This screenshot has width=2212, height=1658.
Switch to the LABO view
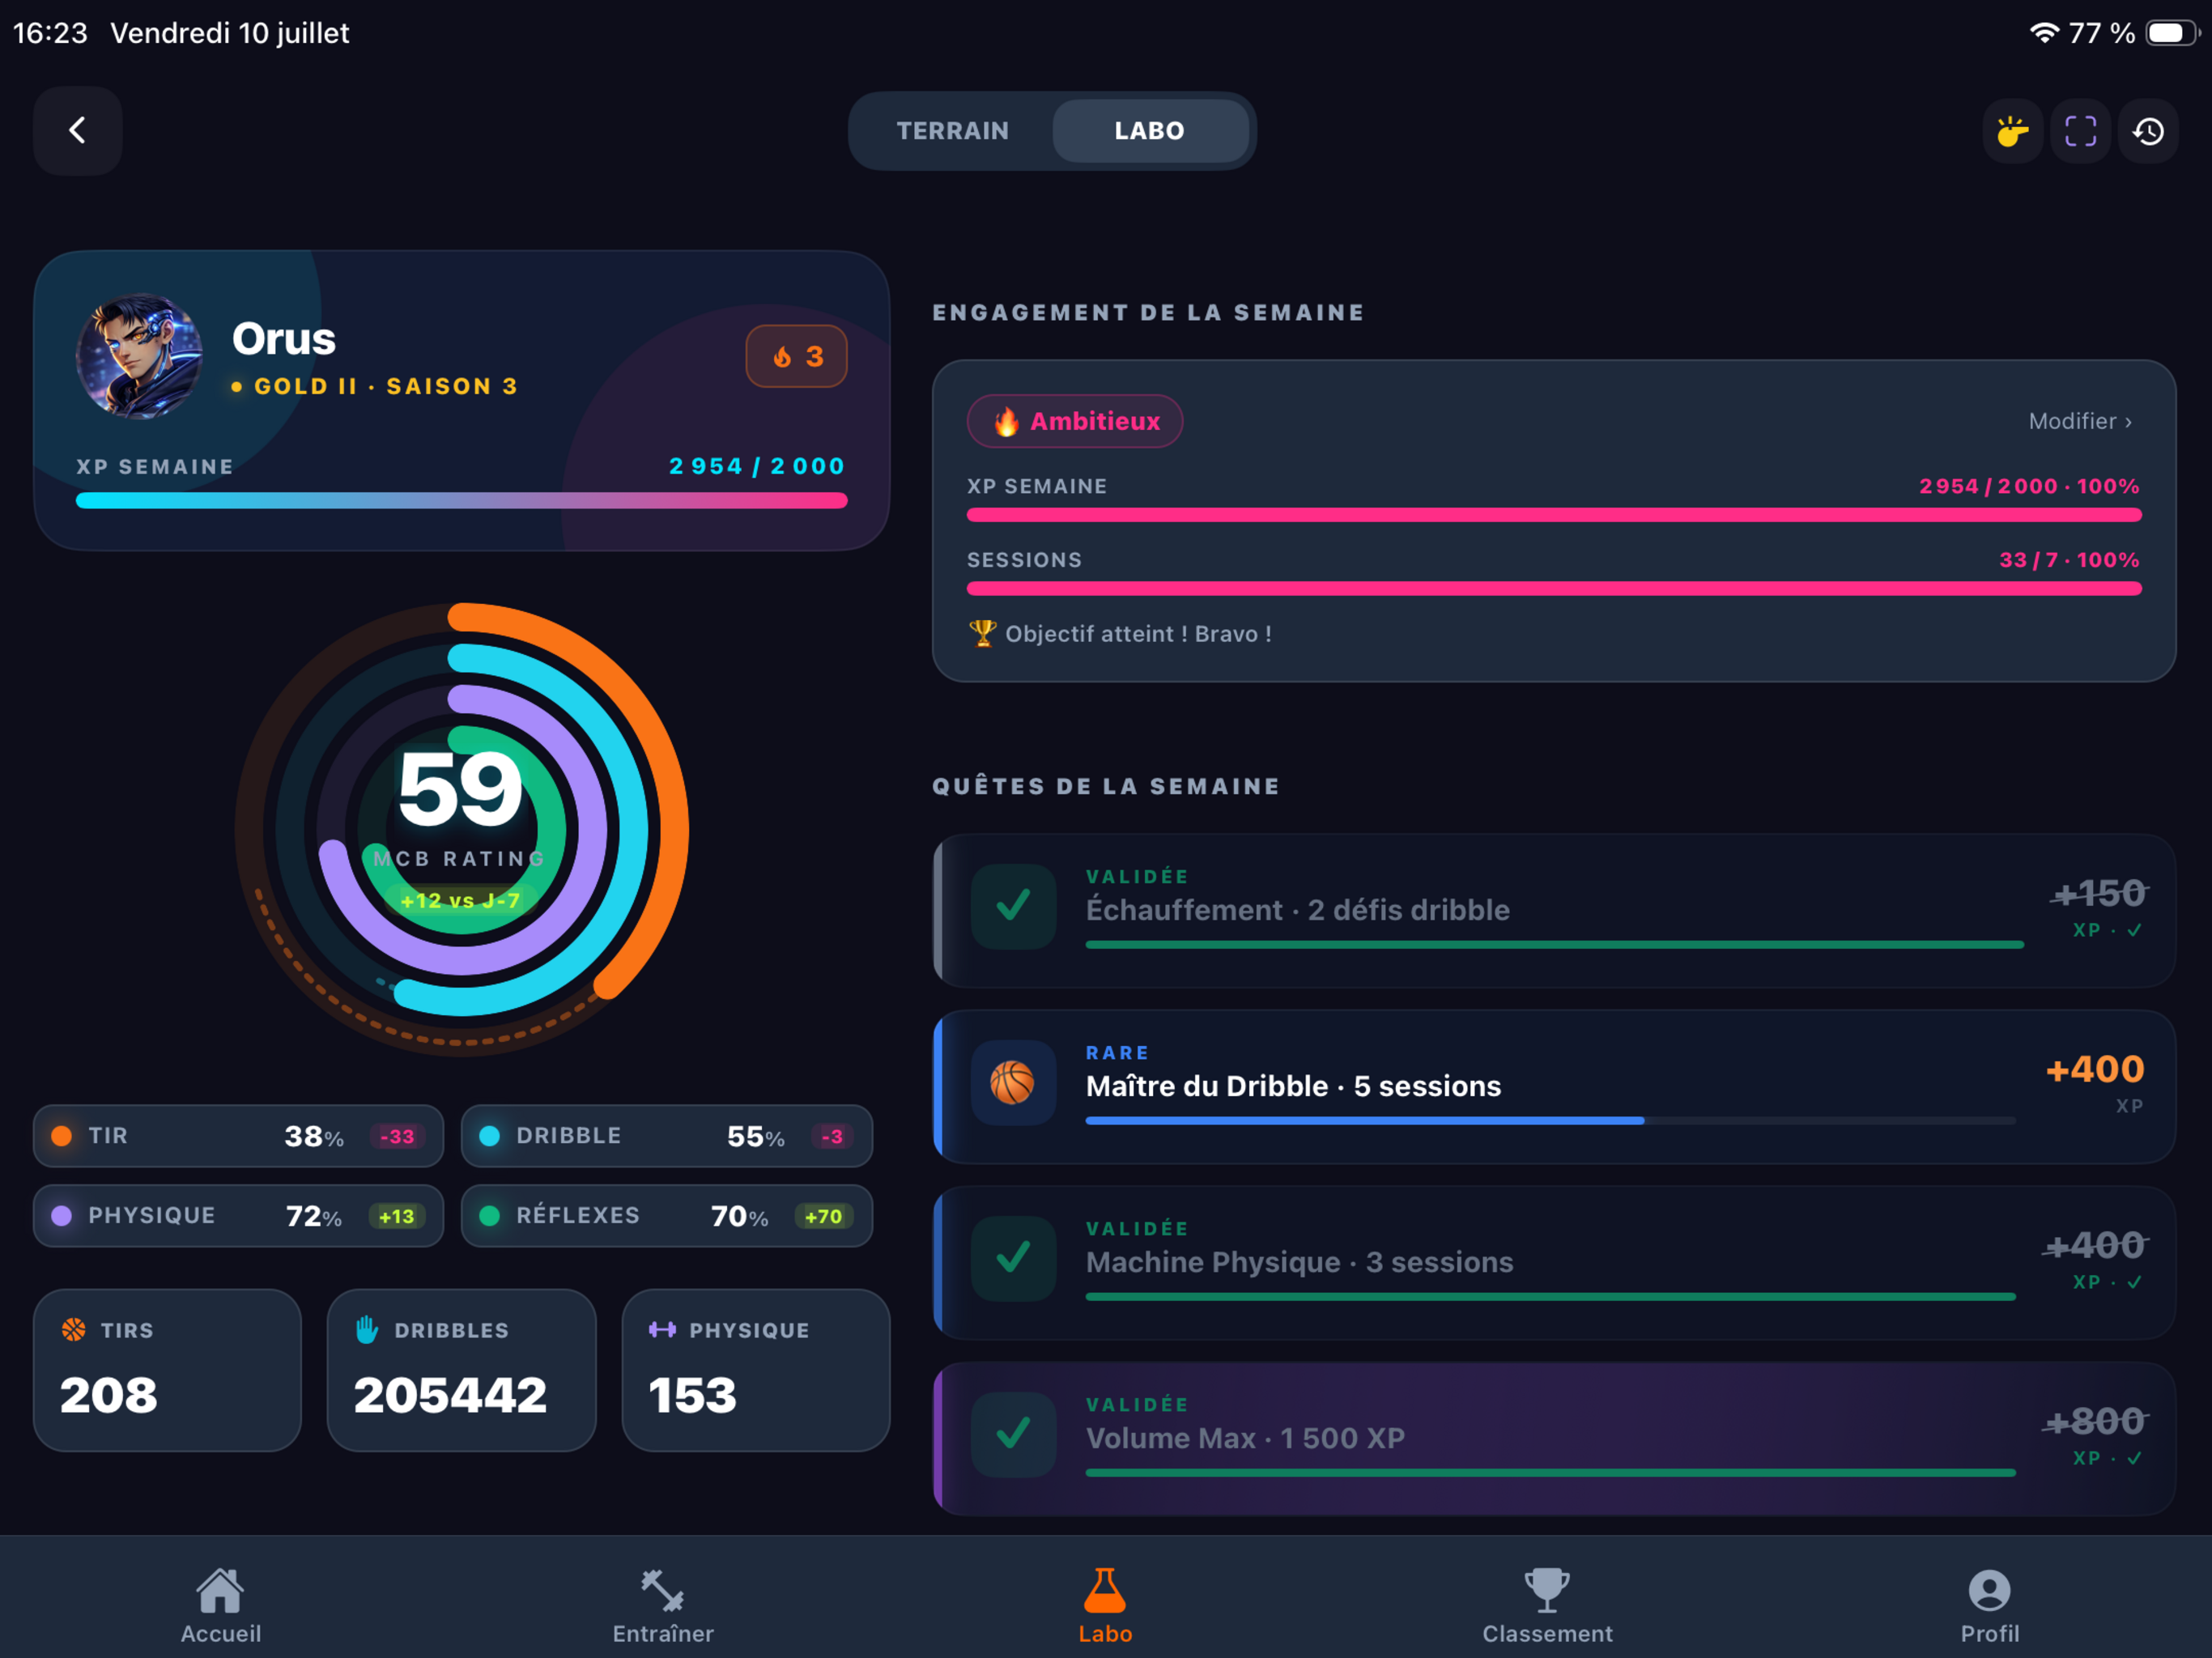pyautogui.click(x=1150, y=131)
